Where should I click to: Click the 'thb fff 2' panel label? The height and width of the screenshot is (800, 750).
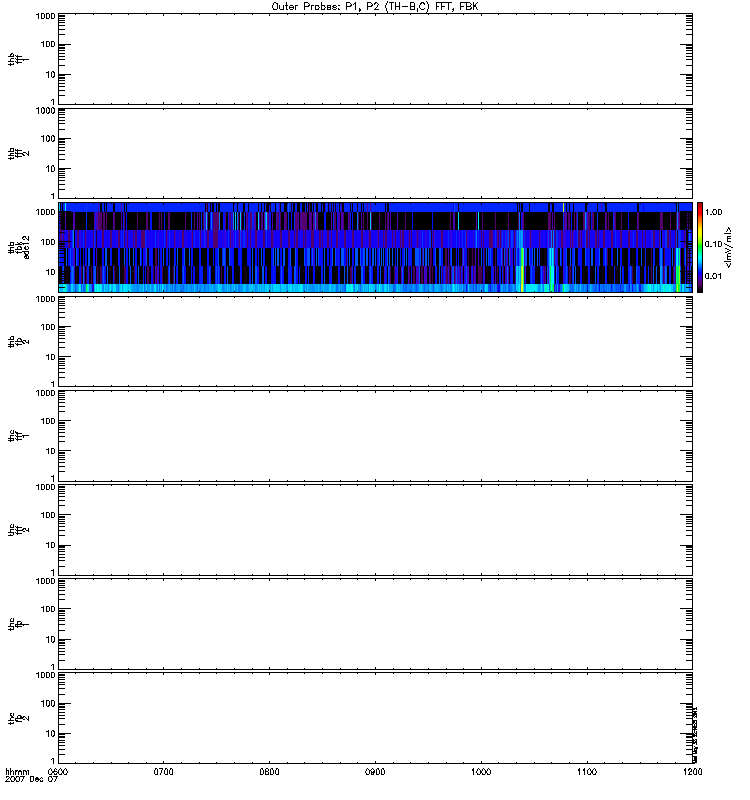tap(18, 153)
